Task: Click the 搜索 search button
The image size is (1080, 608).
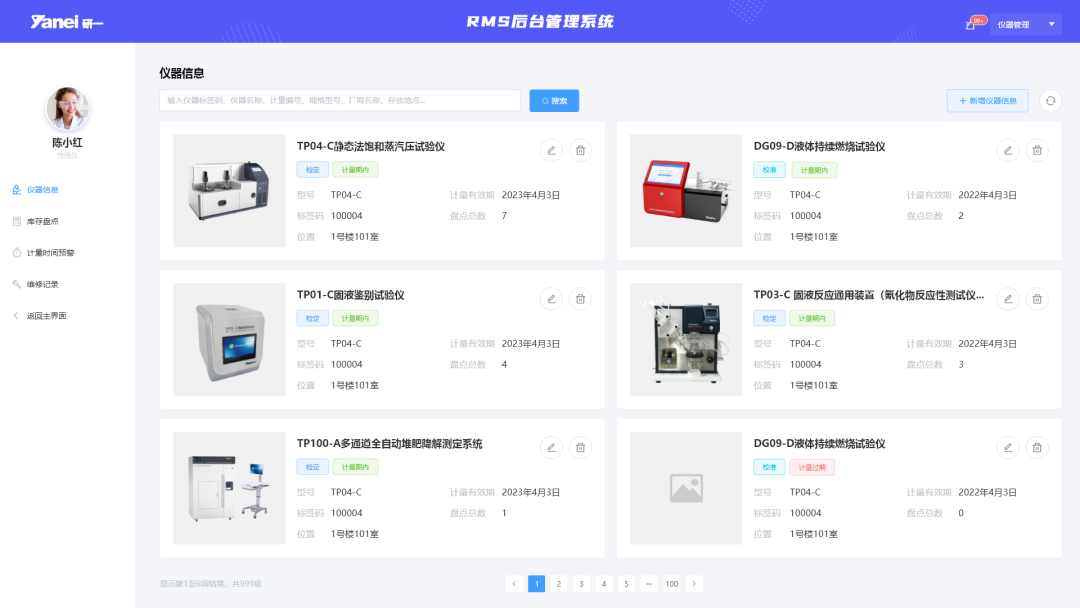Action: point(553,100)
